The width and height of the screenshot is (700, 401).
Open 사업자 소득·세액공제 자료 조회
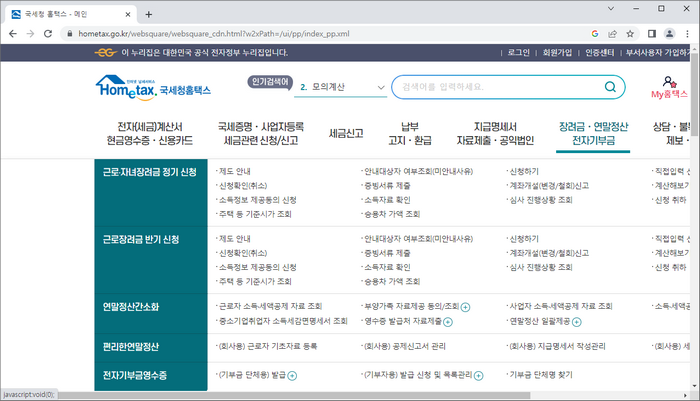pyautogui.click(x=561, y=306)
